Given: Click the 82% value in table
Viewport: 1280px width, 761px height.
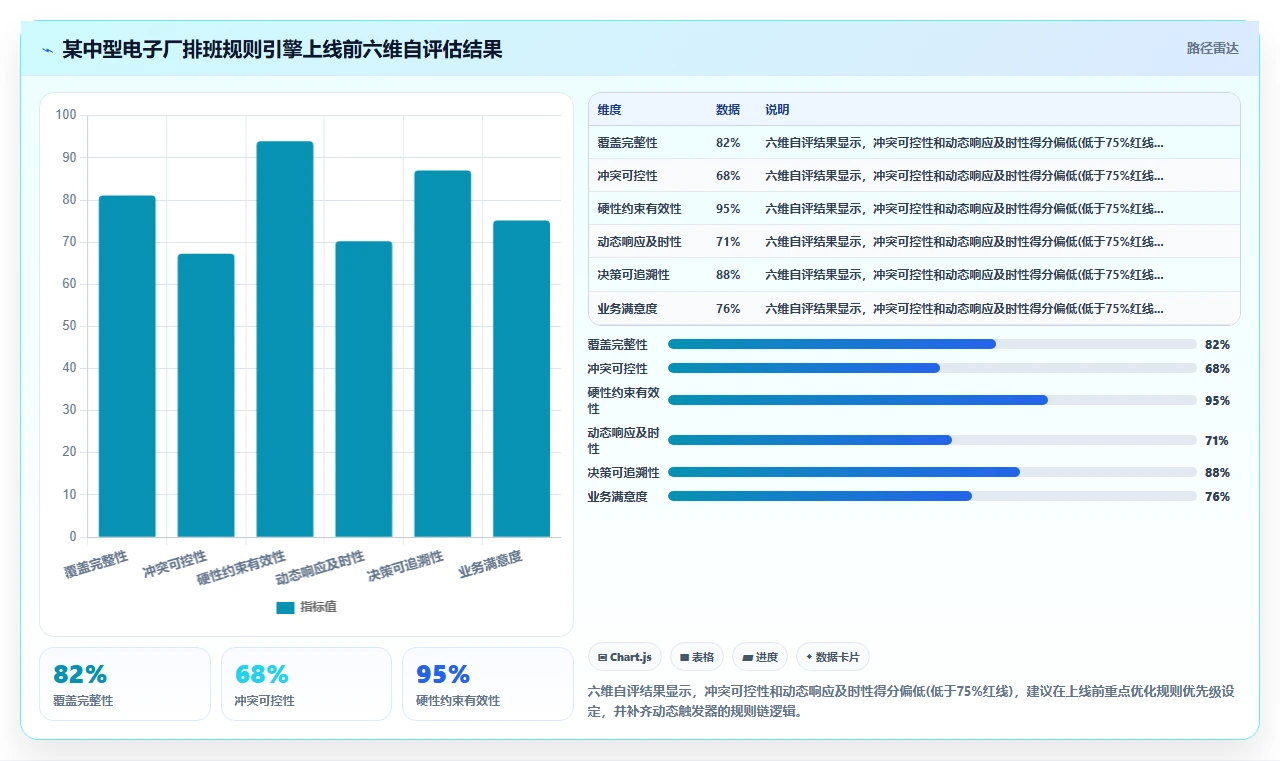Looking at the screenshot, I should 728,143.
